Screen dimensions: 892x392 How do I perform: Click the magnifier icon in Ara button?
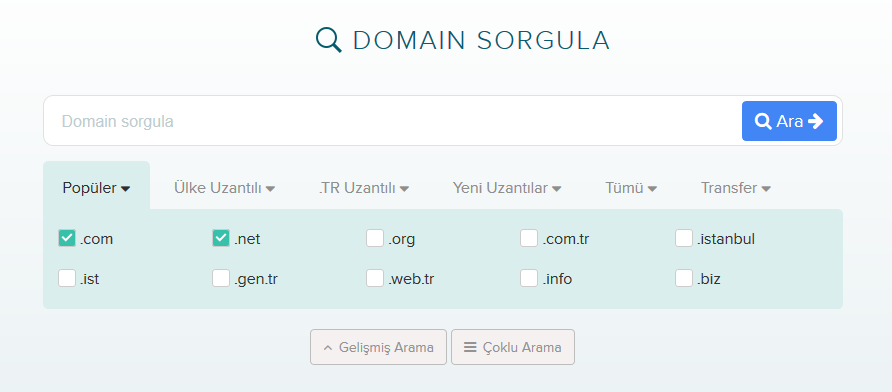[x=763, y=121]
